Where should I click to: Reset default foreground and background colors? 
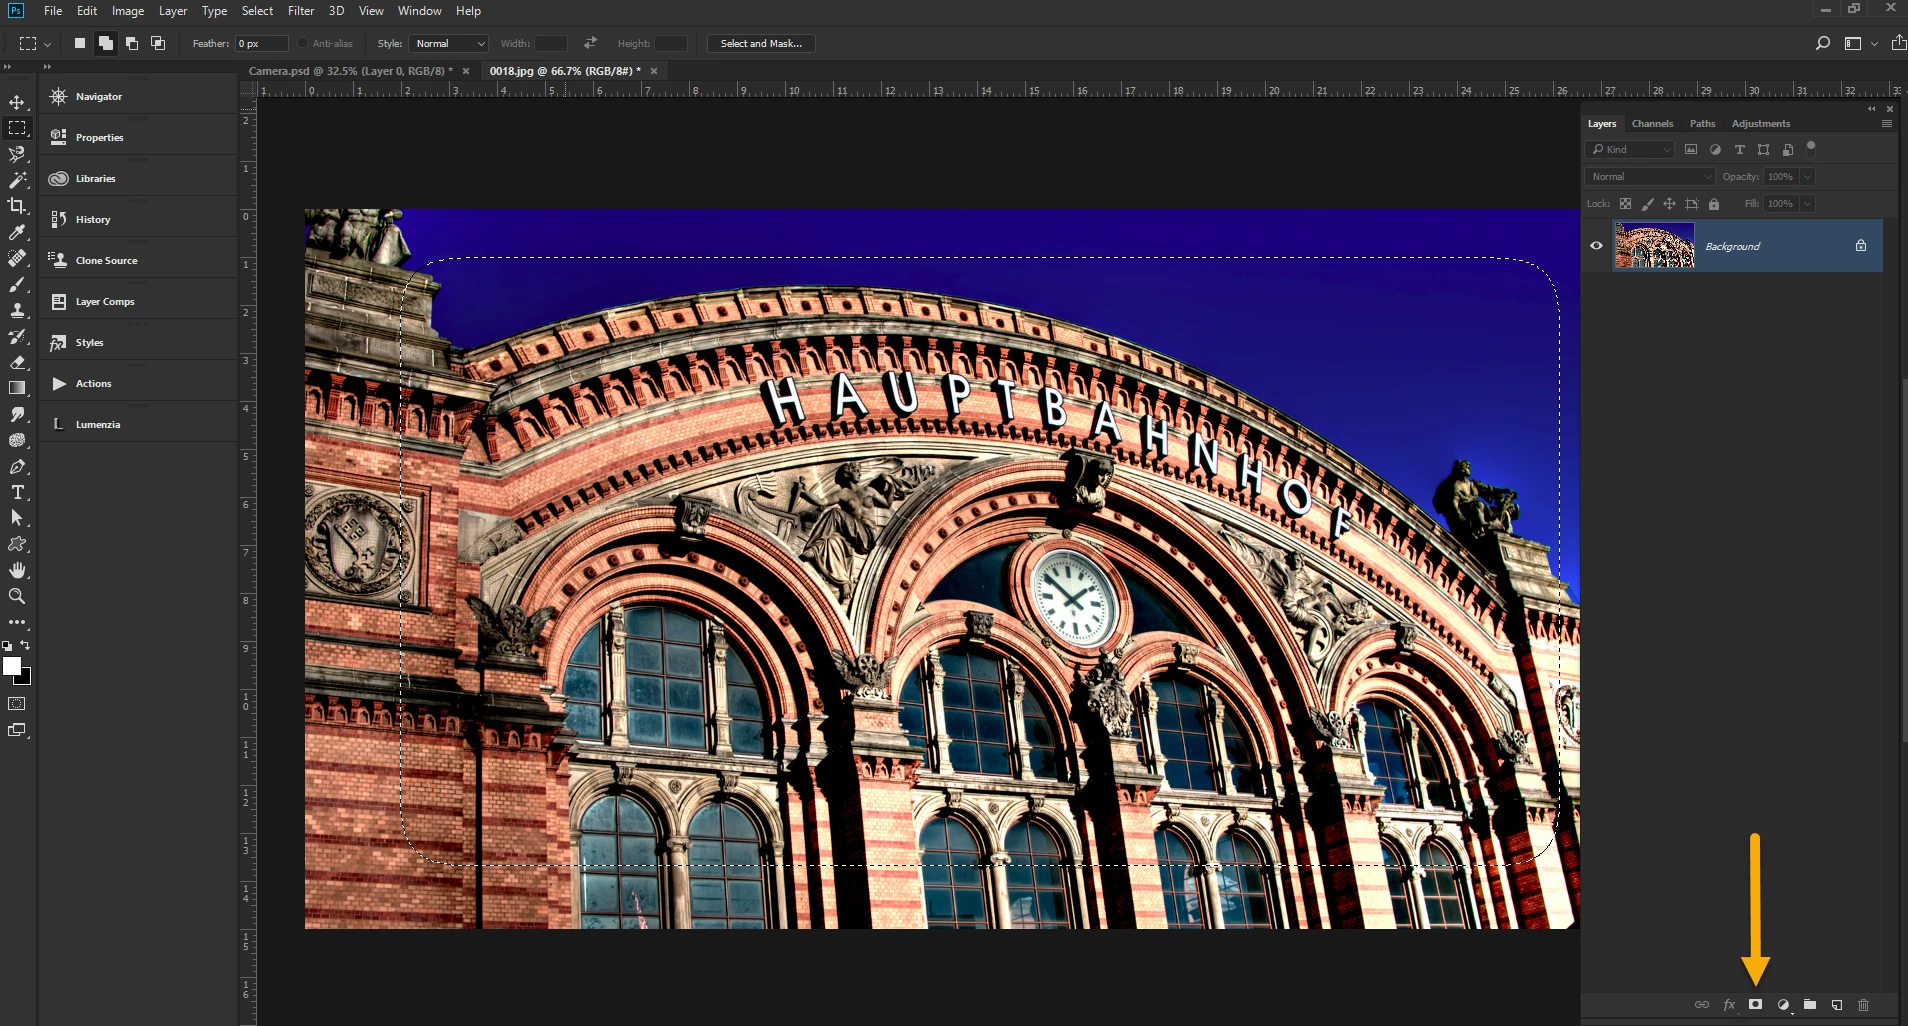pyautogui.click(x=7, y=646)
